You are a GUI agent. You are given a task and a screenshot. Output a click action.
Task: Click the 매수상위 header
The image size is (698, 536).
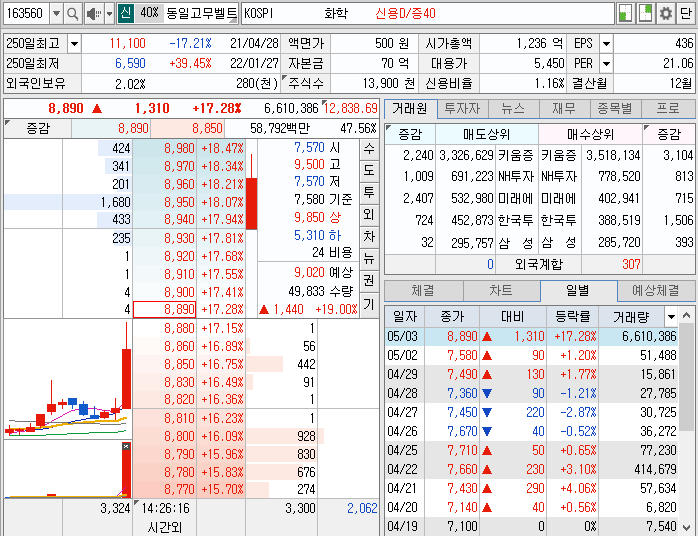pos(590,134)
